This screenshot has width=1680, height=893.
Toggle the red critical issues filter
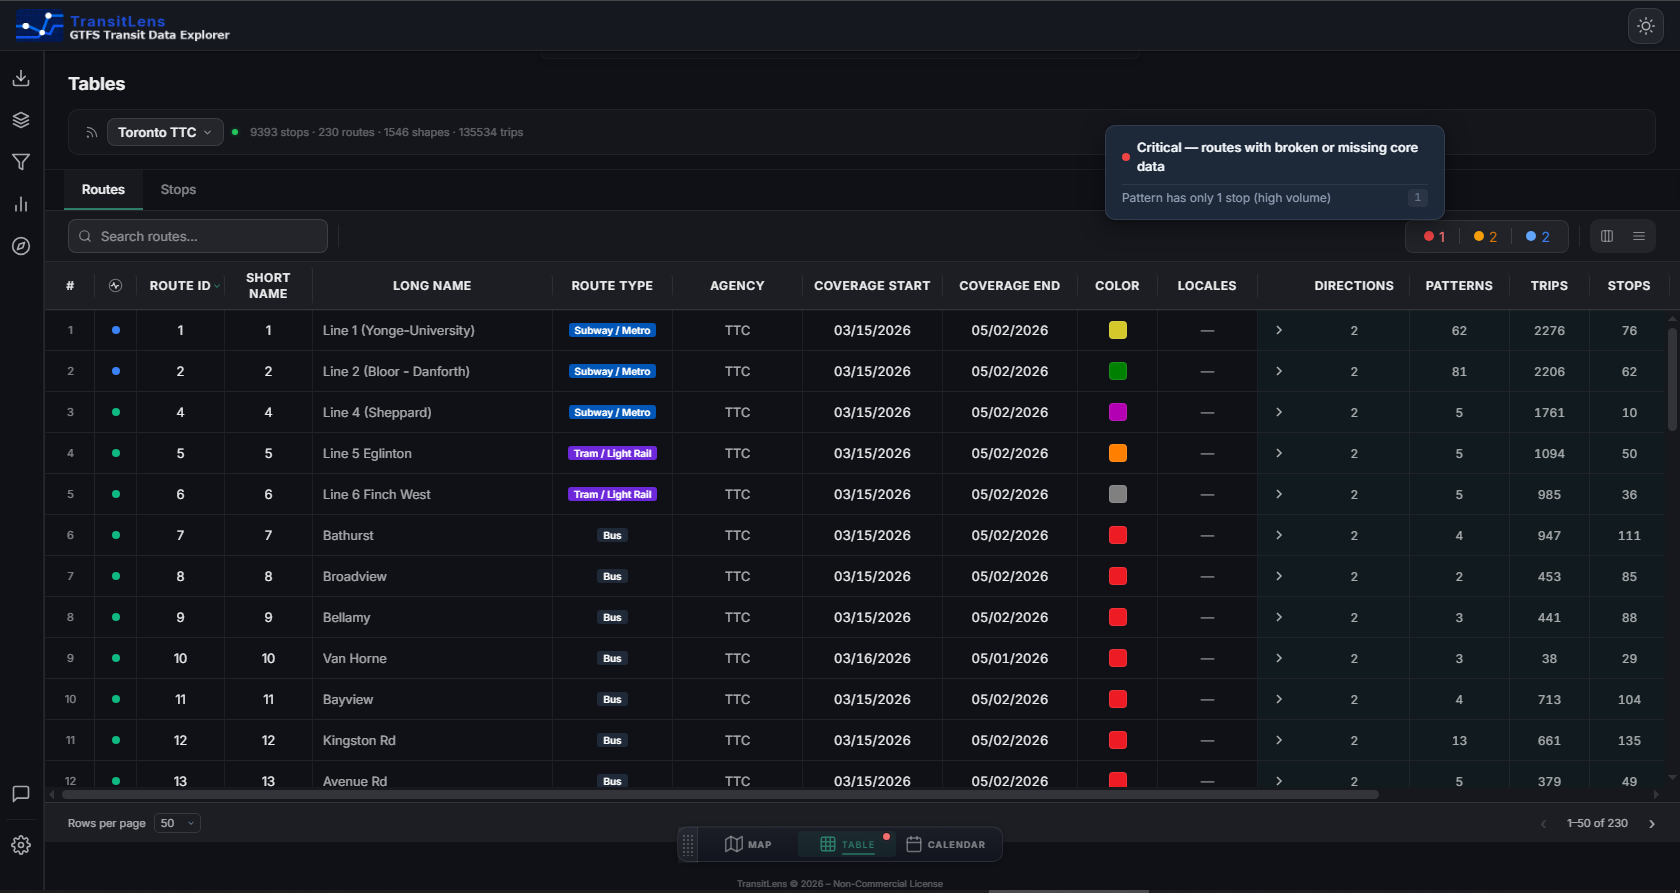point(1435,237)
